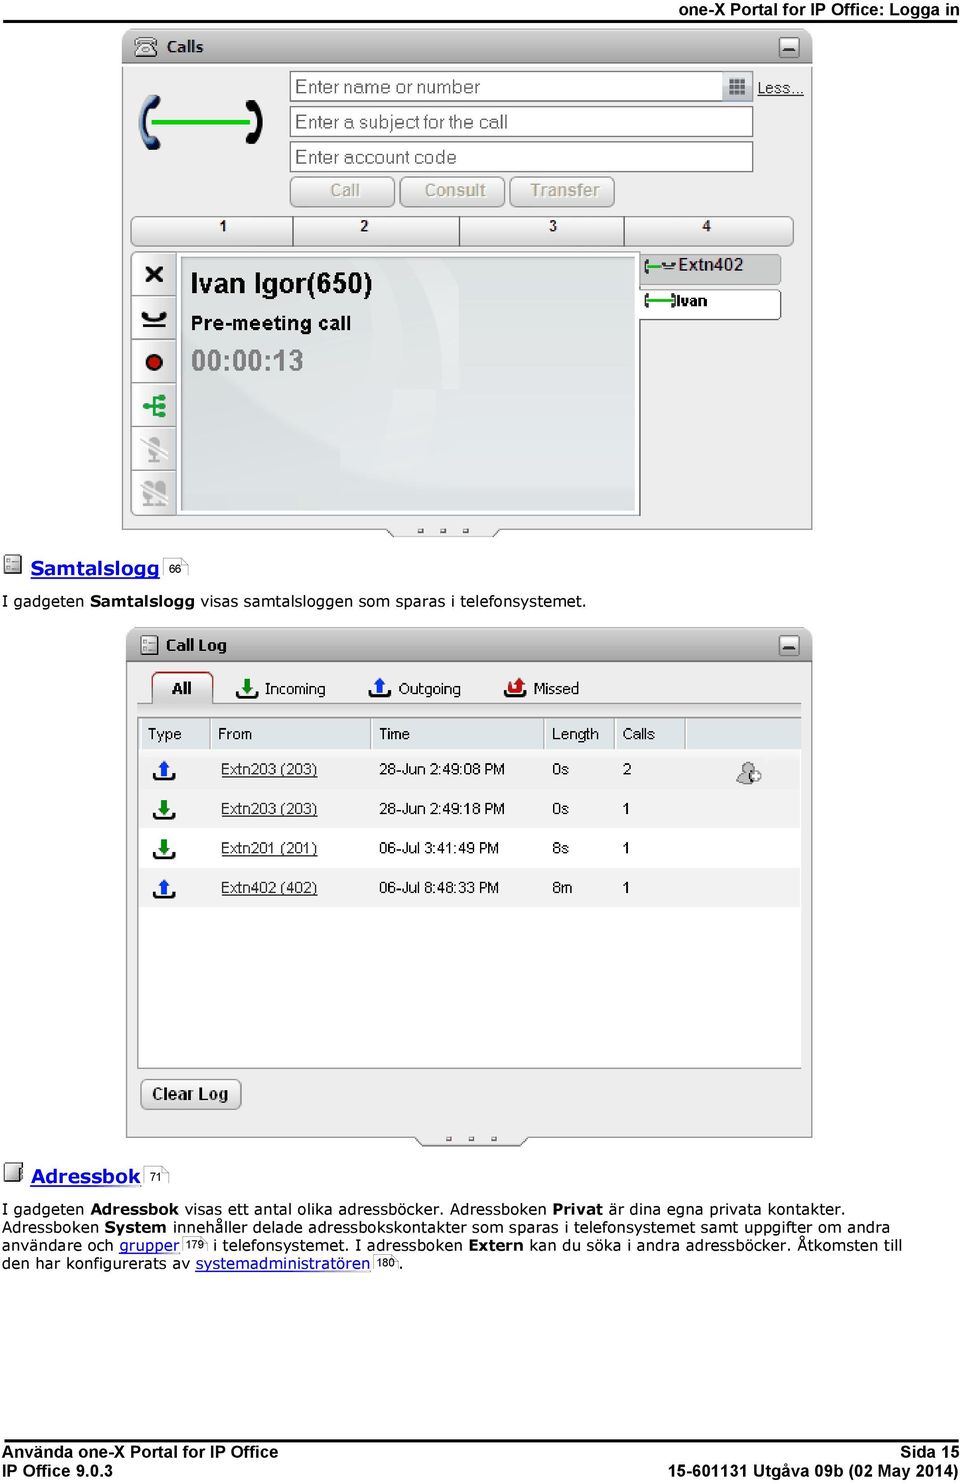
Task: Open the Samtalslogg link
Action: pos(95,568)
